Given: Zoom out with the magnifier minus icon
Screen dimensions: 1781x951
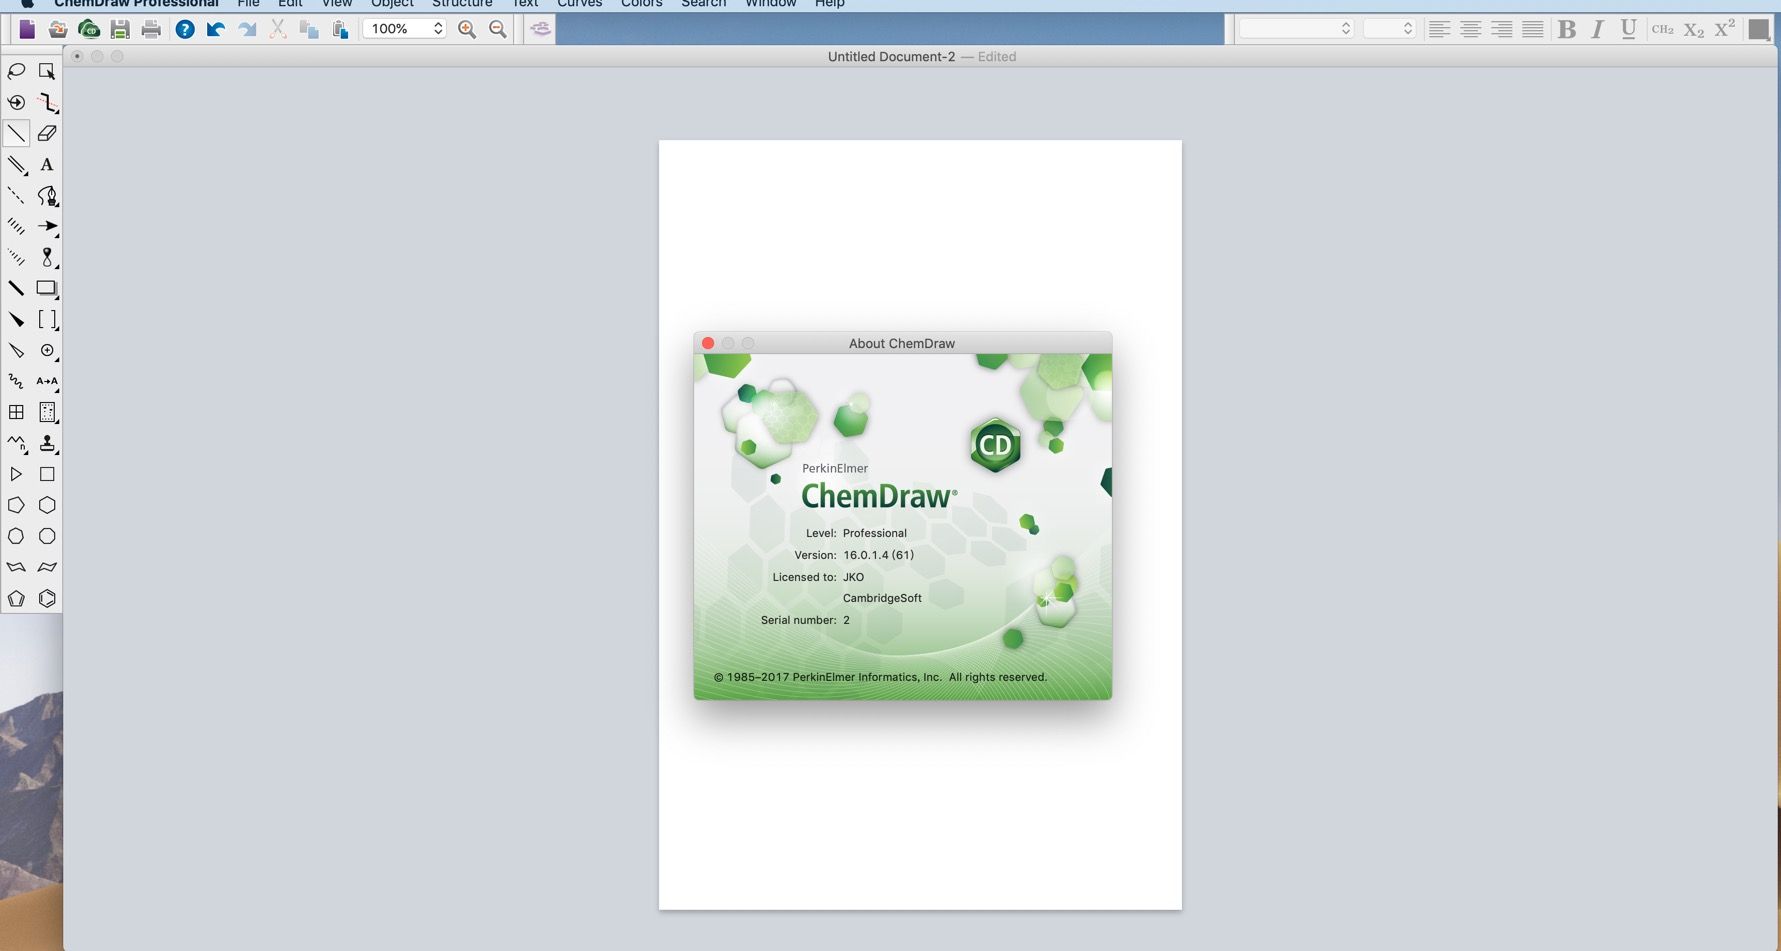Looking at the screenshot, I should coord(498,29).
